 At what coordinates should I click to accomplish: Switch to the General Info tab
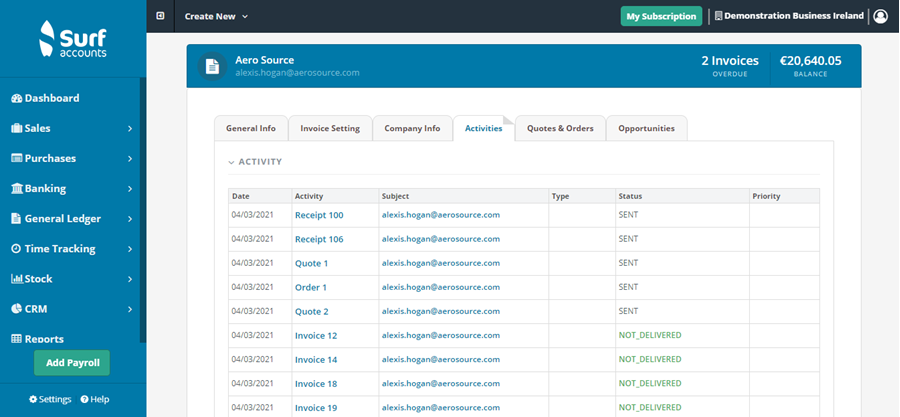click(x=251, y=128)
